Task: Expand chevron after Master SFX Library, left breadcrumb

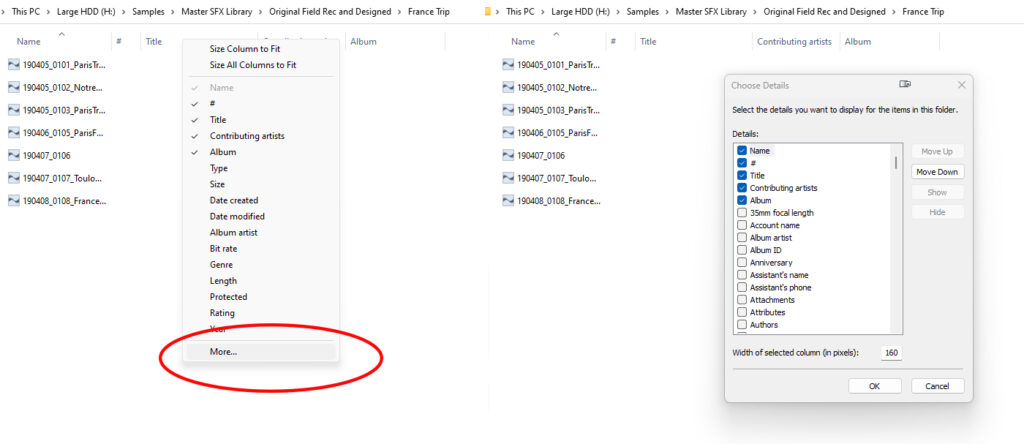Action: pyautogui.click(x=261, y=12)
